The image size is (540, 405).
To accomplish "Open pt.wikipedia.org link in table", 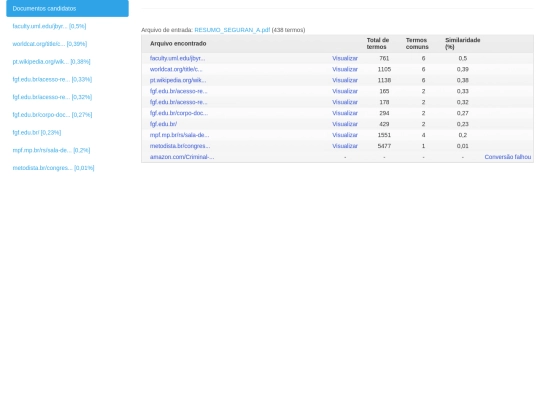I will click(178, 80).
